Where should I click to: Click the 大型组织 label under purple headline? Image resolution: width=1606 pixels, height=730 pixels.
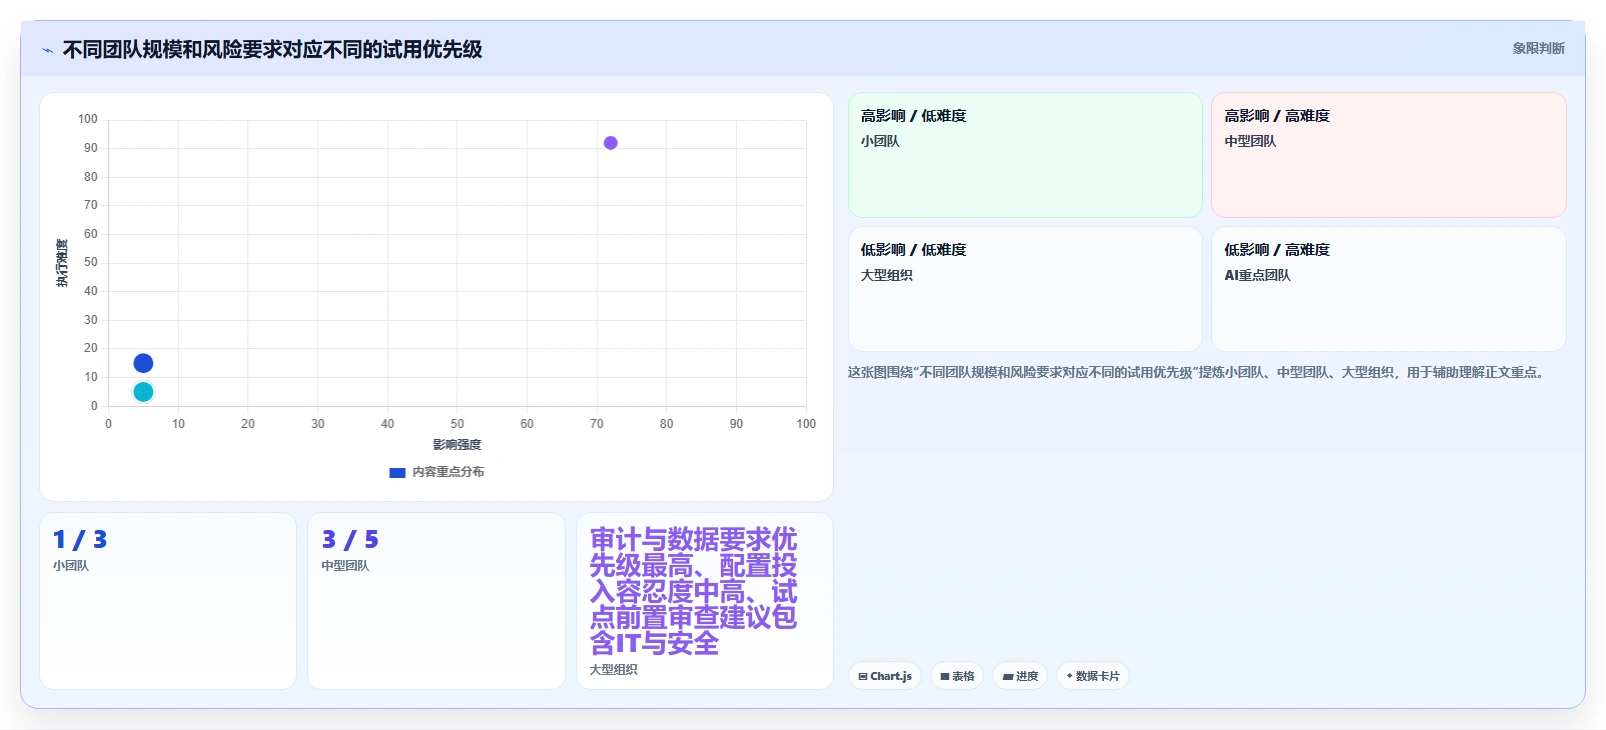[x=613, y=670]
